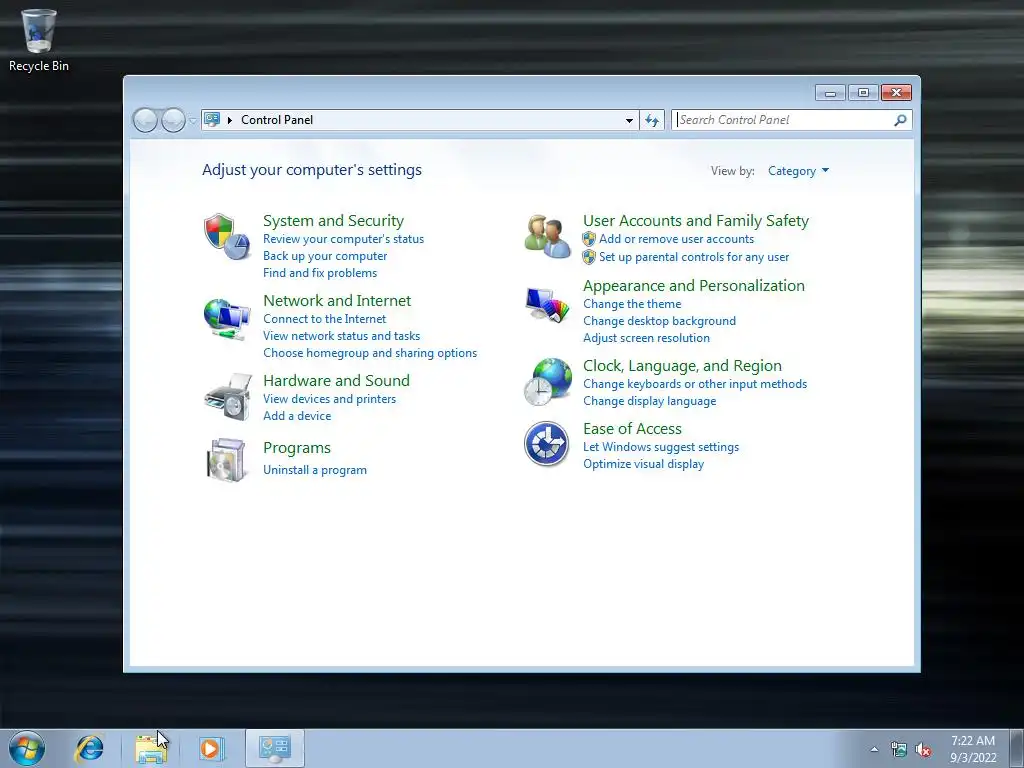Click shield icon beside Add or remove user accounts
The width and height of the screenshot is (1024, 768).
coord(589,239)
